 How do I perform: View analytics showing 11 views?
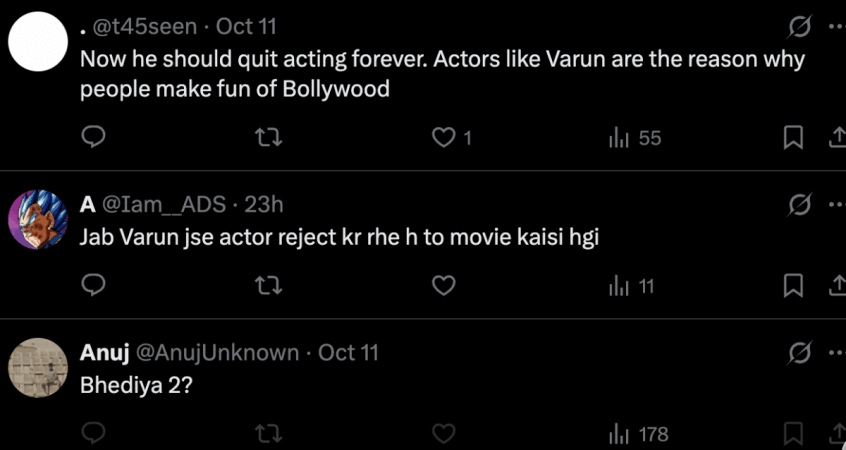pyautogui.click(x=631, y=286)
